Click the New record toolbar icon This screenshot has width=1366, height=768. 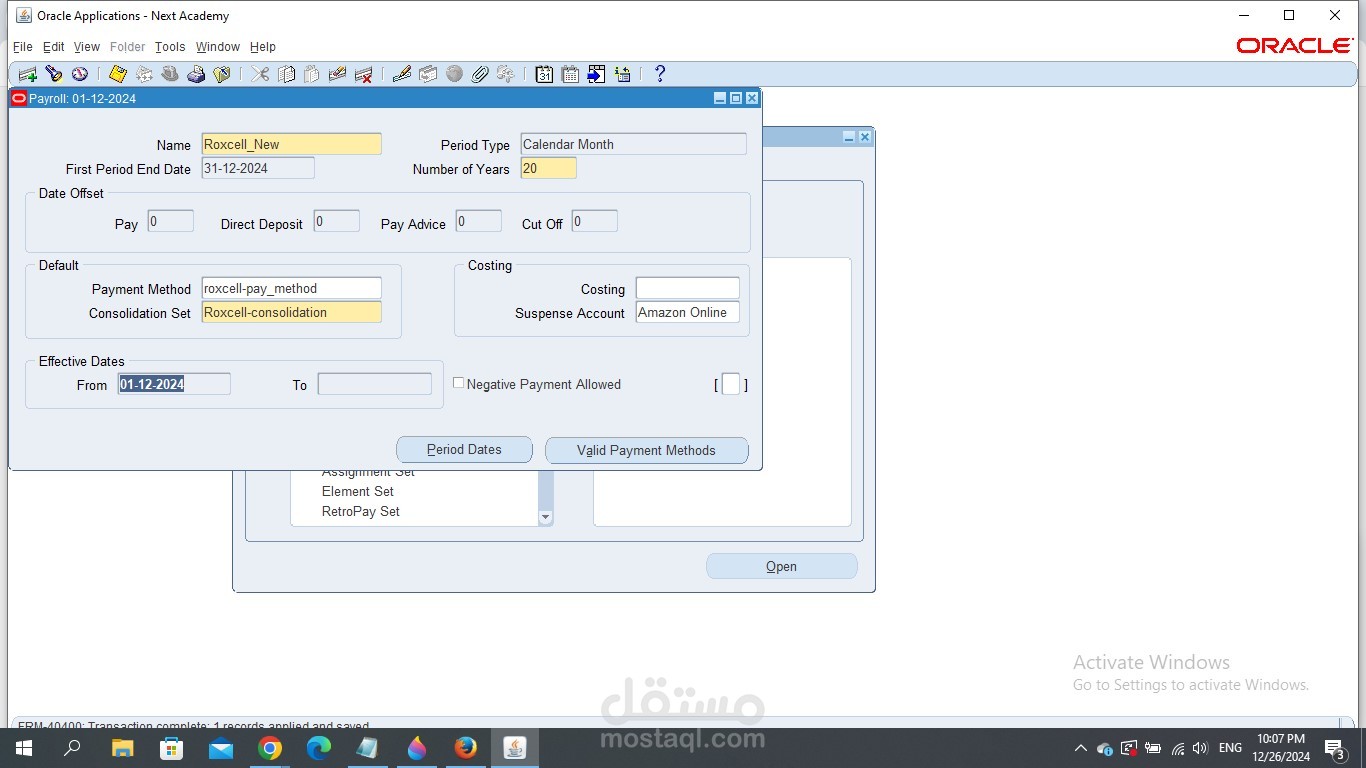tap(28, 74)
